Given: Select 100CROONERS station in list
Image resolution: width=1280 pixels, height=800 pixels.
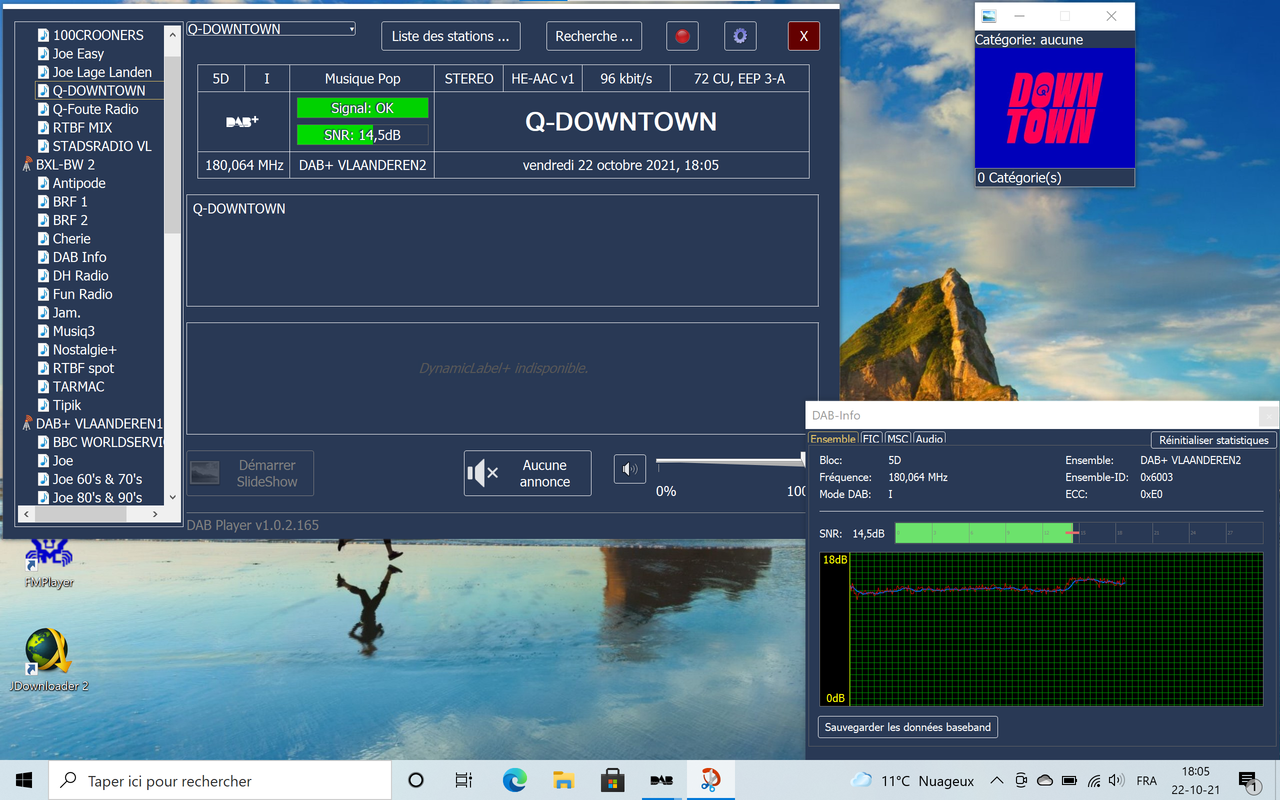Looking at the screenshot, I should pyautogui.click(x=98, y=35).
